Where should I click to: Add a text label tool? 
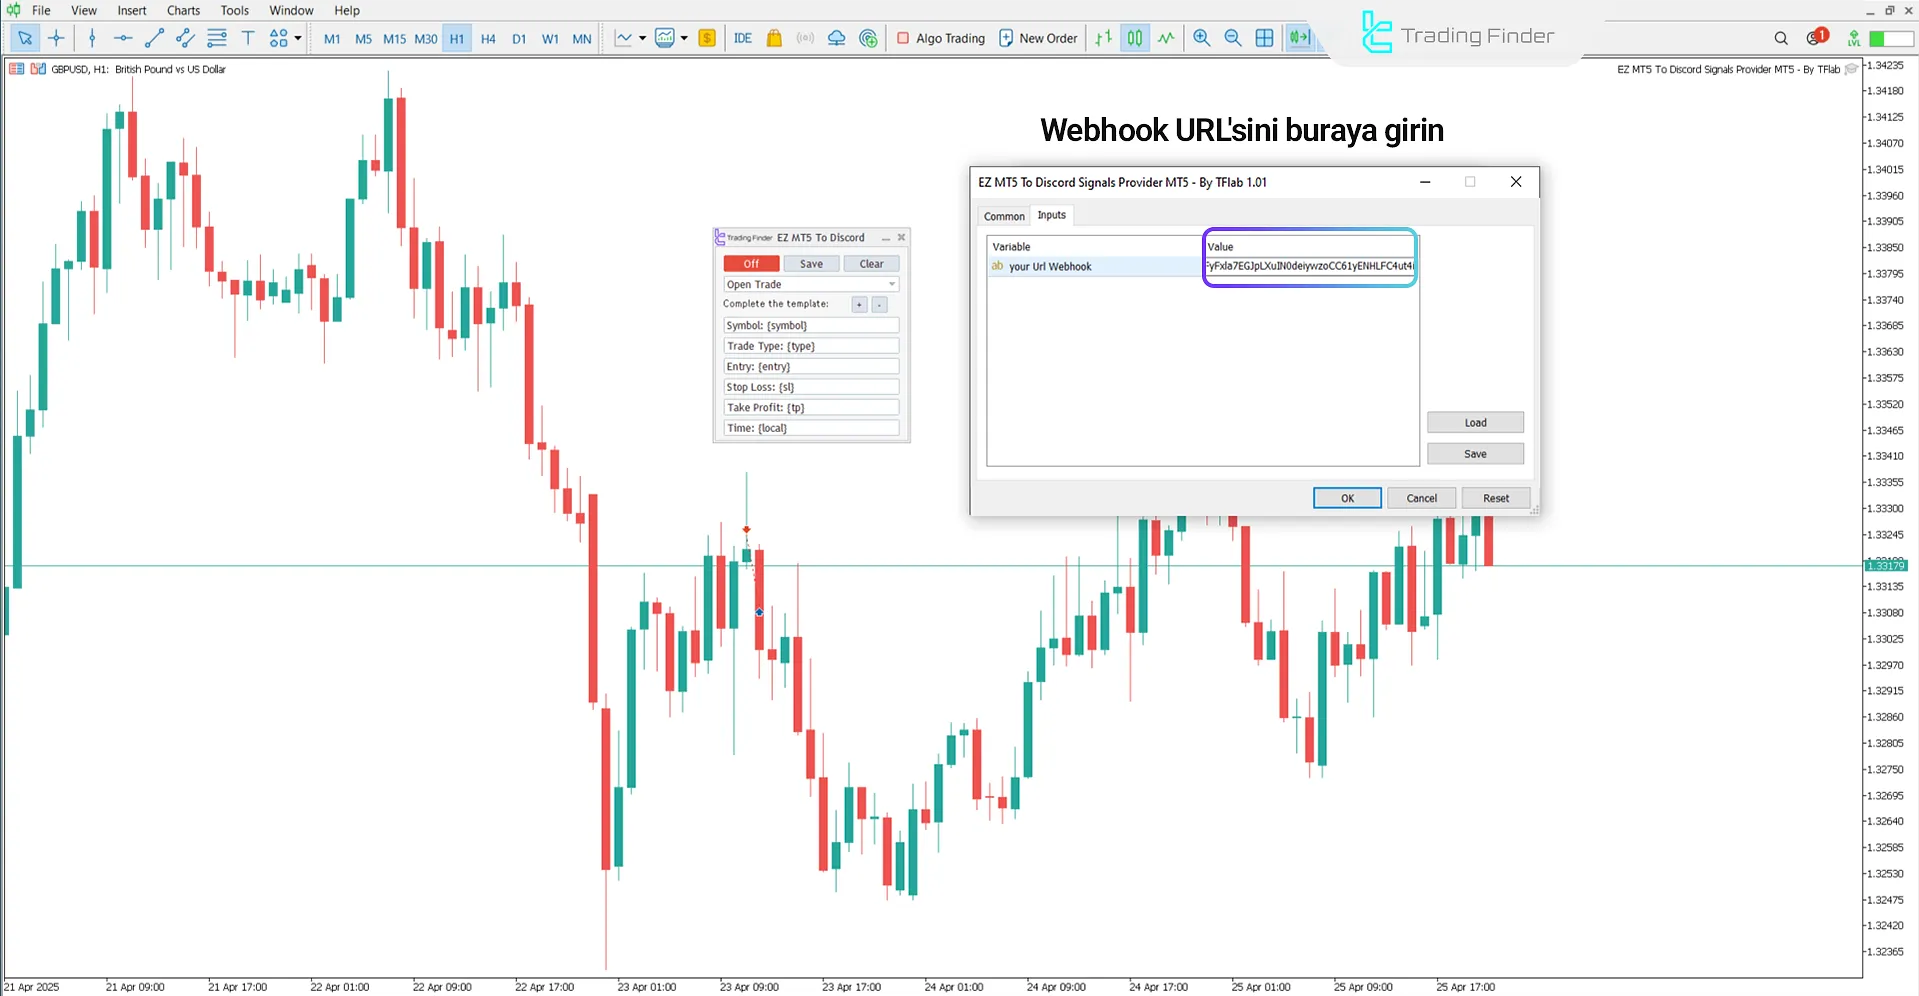tap(247, 38)
